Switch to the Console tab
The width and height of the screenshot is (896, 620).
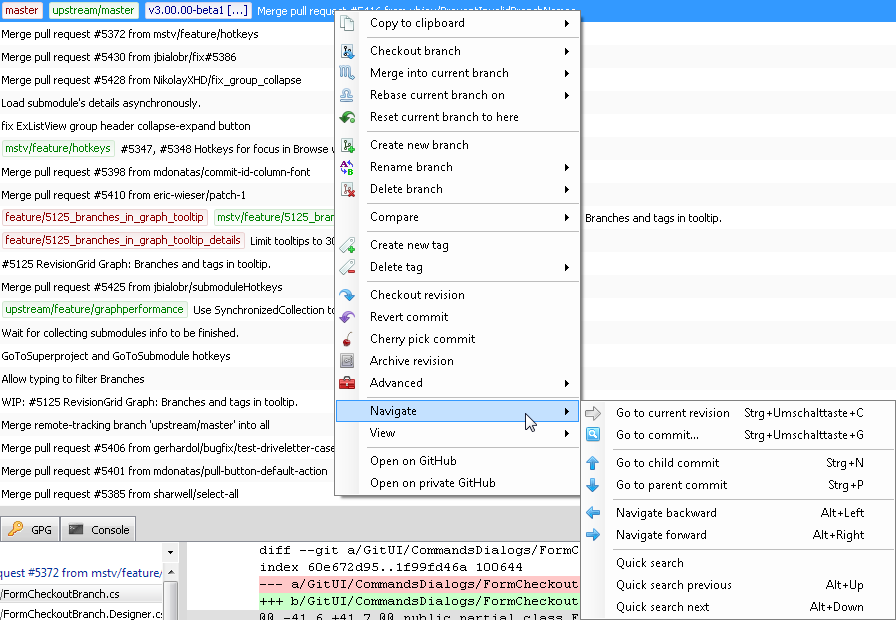[97, 530]
